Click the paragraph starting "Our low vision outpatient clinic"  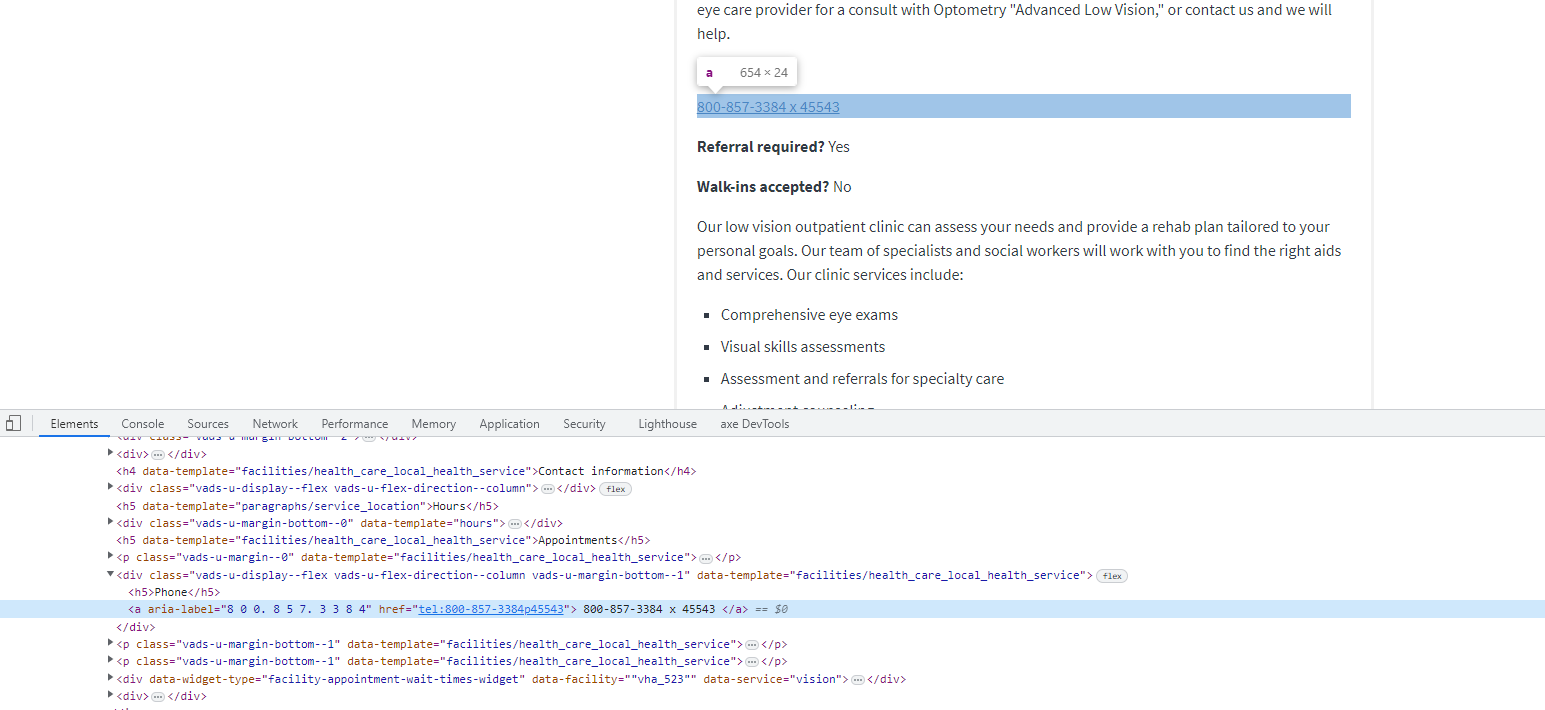1019,251
